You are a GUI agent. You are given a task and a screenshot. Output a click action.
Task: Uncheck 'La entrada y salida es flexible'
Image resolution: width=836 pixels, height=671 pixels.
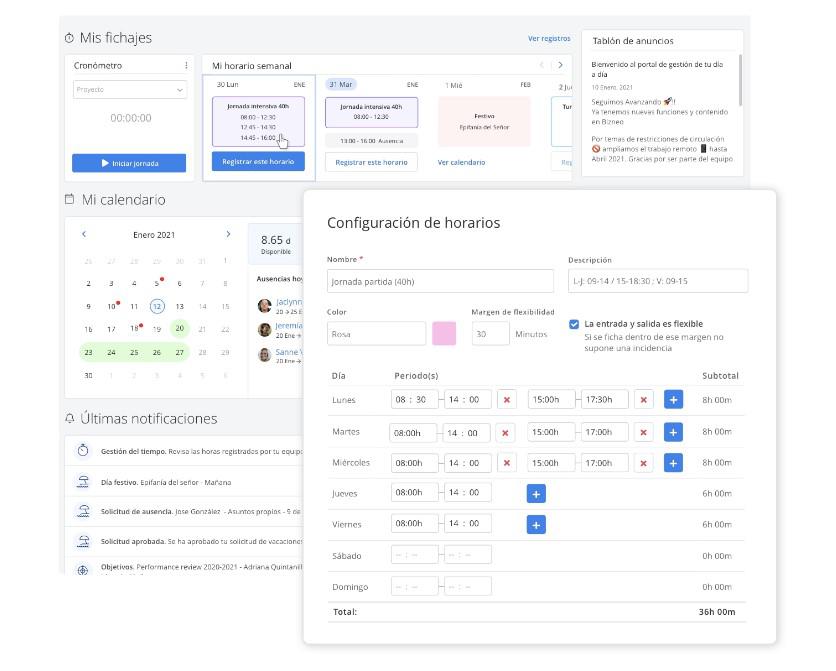pyautogui.click(x=574, y=324)
